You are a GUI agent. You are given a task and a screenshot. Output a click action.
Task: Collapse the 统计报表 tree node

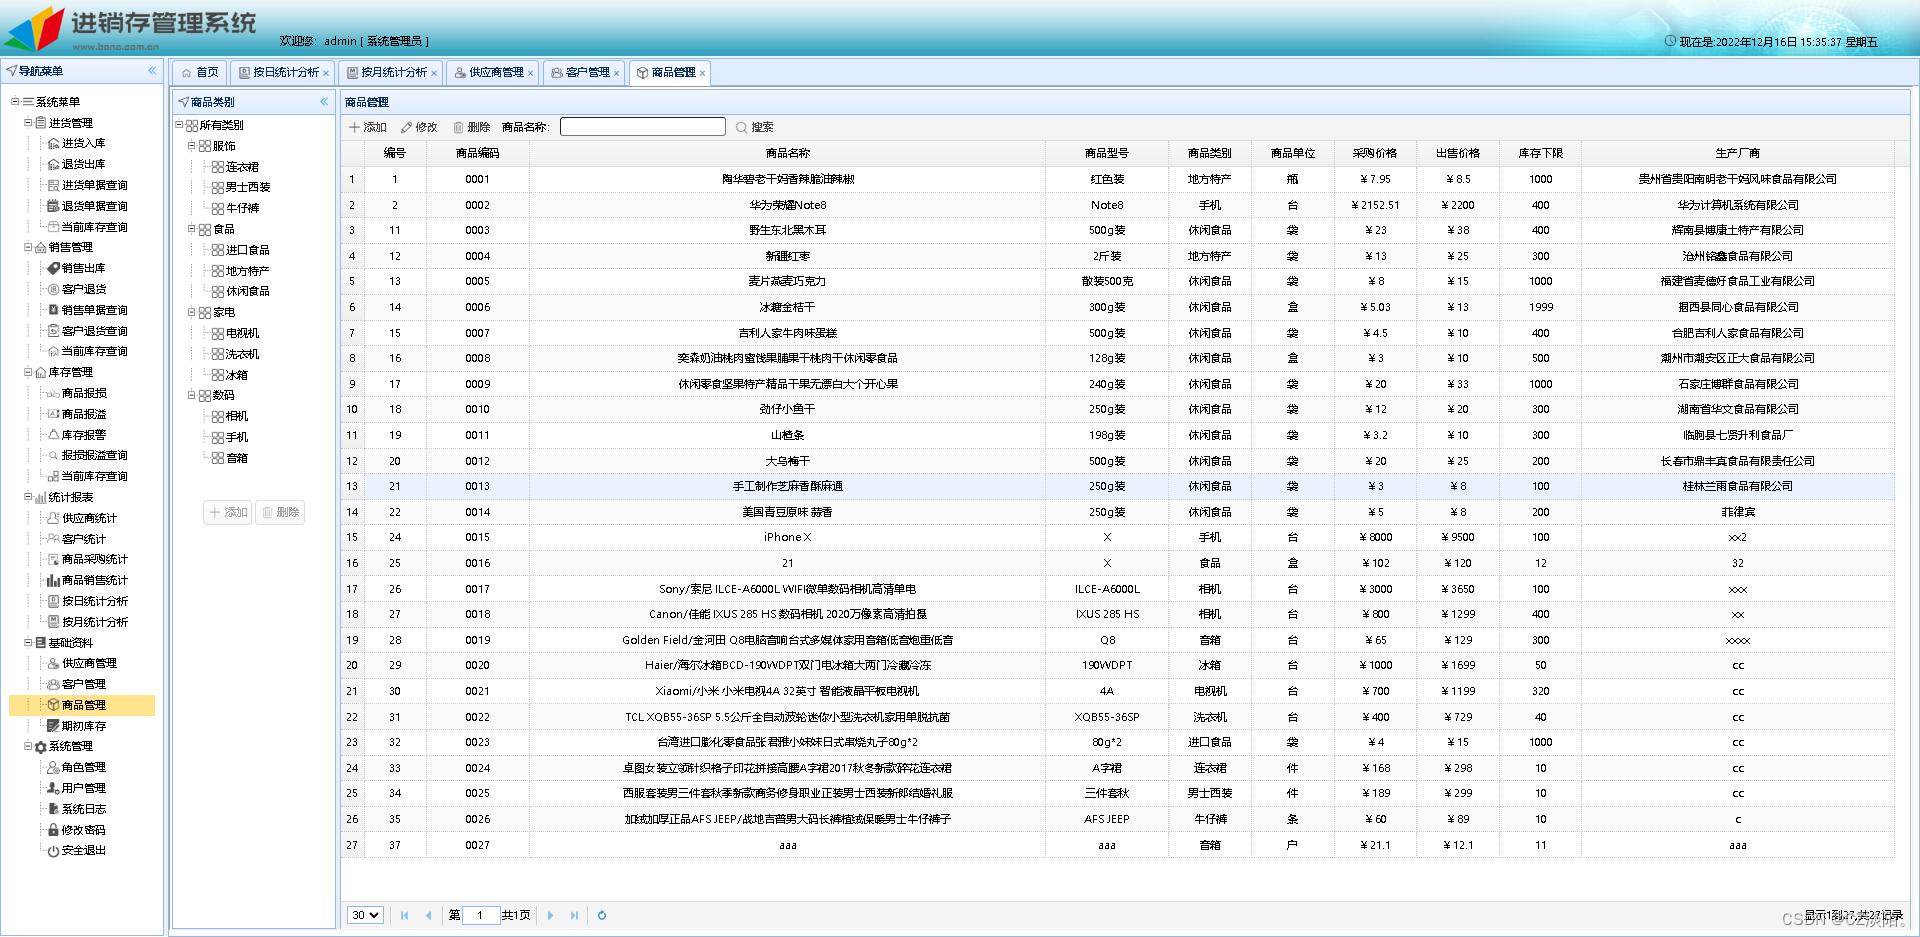click(28, 496)
